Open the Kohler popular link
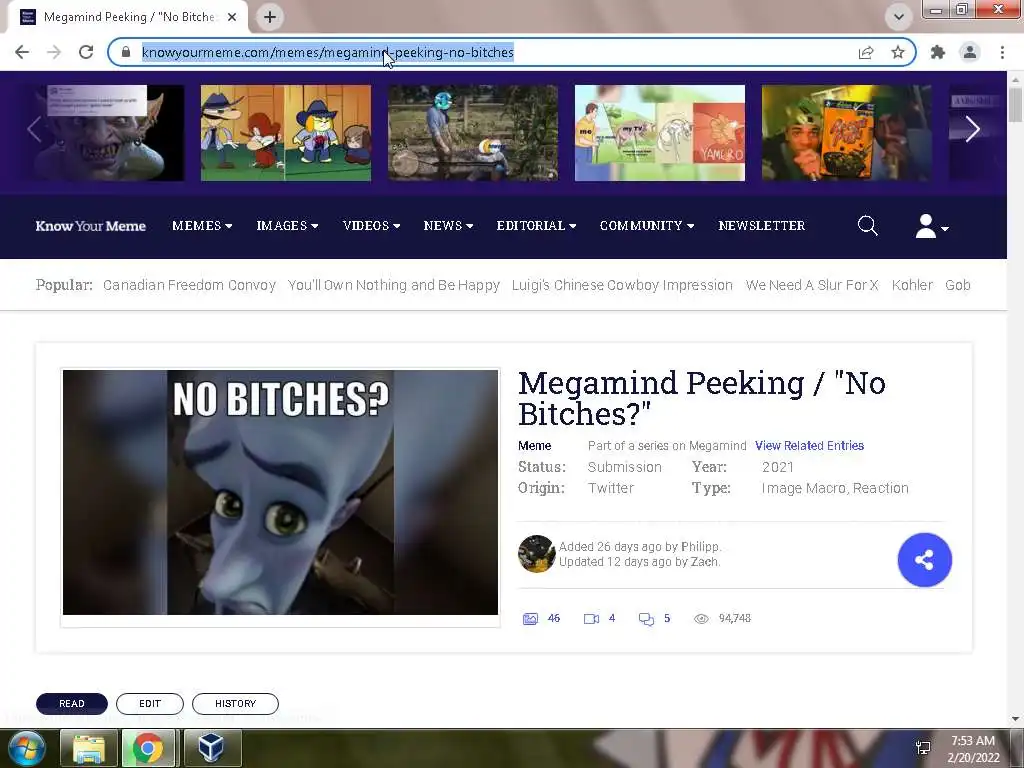Image resolution: width=1024 pixels, height=768 pixels. 912,285
